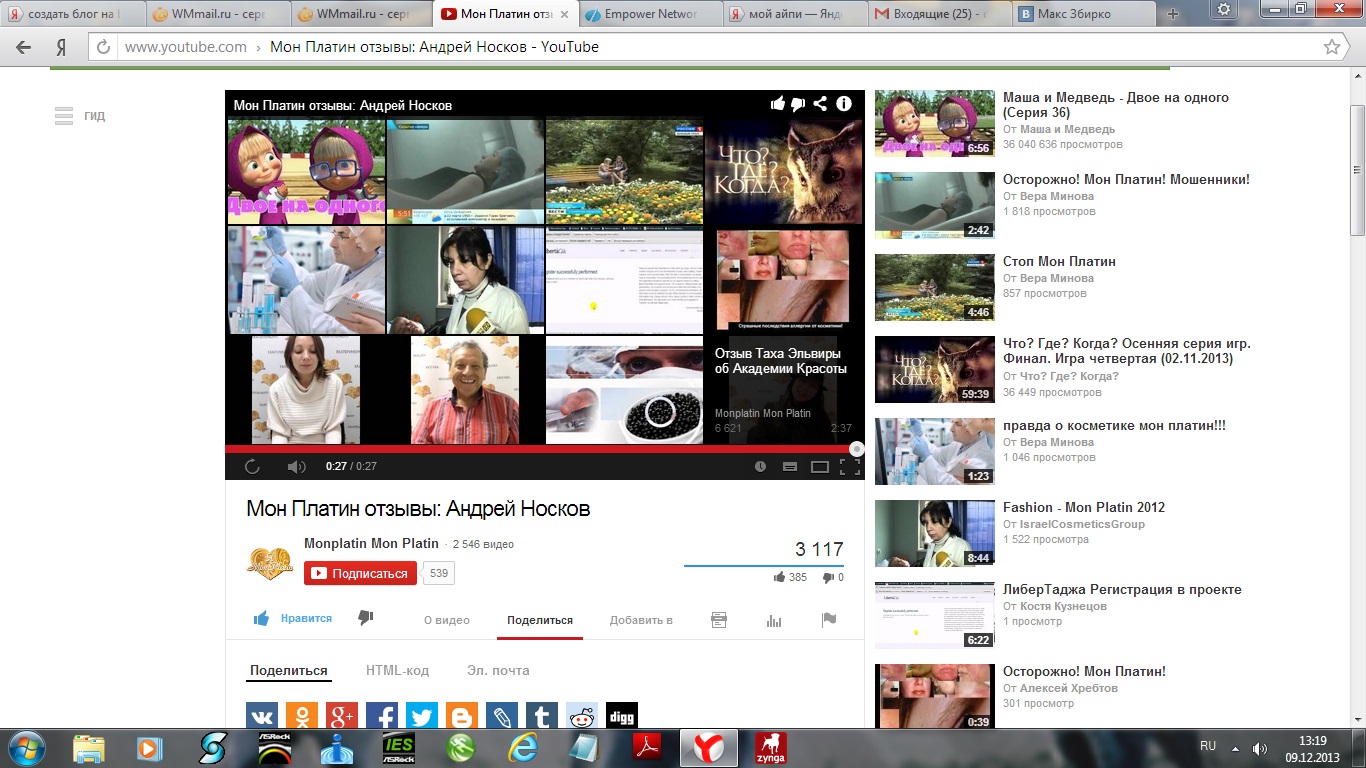Reload the page from address bar
Viewport: 1366px width, 768px height.
point(103,47)
